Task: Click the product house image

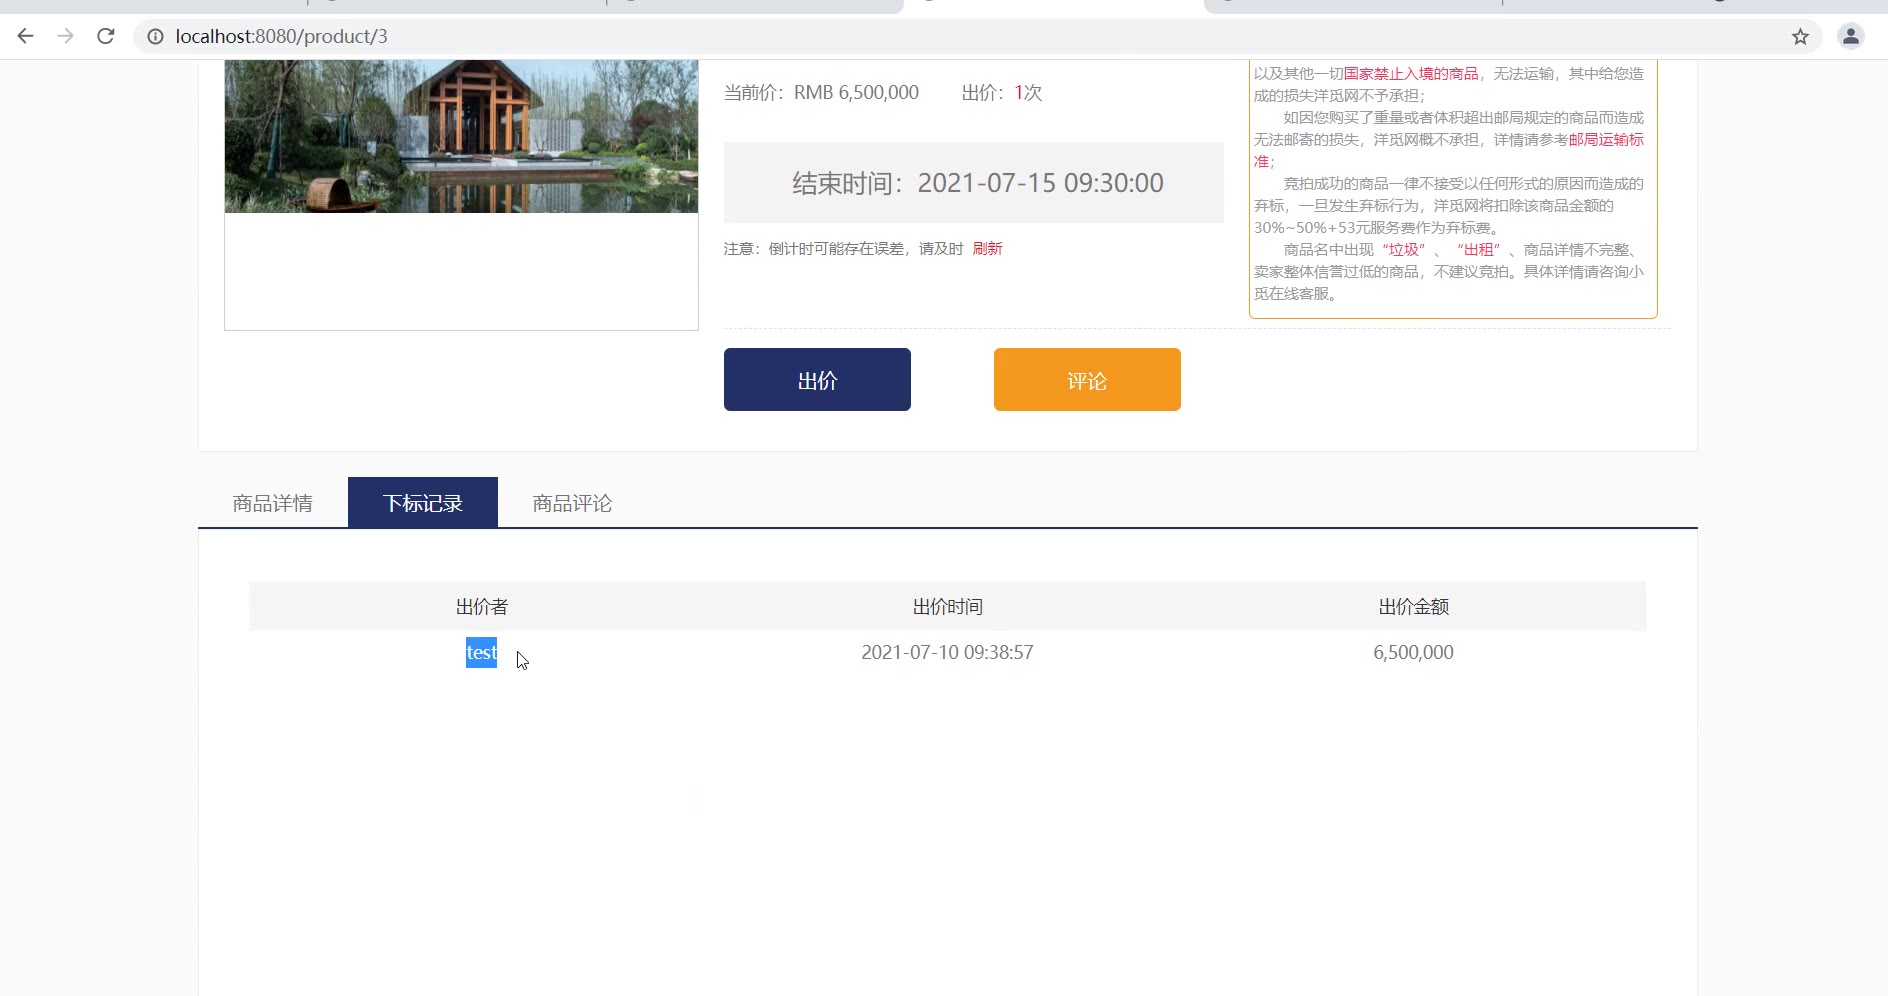Action: 461,136
